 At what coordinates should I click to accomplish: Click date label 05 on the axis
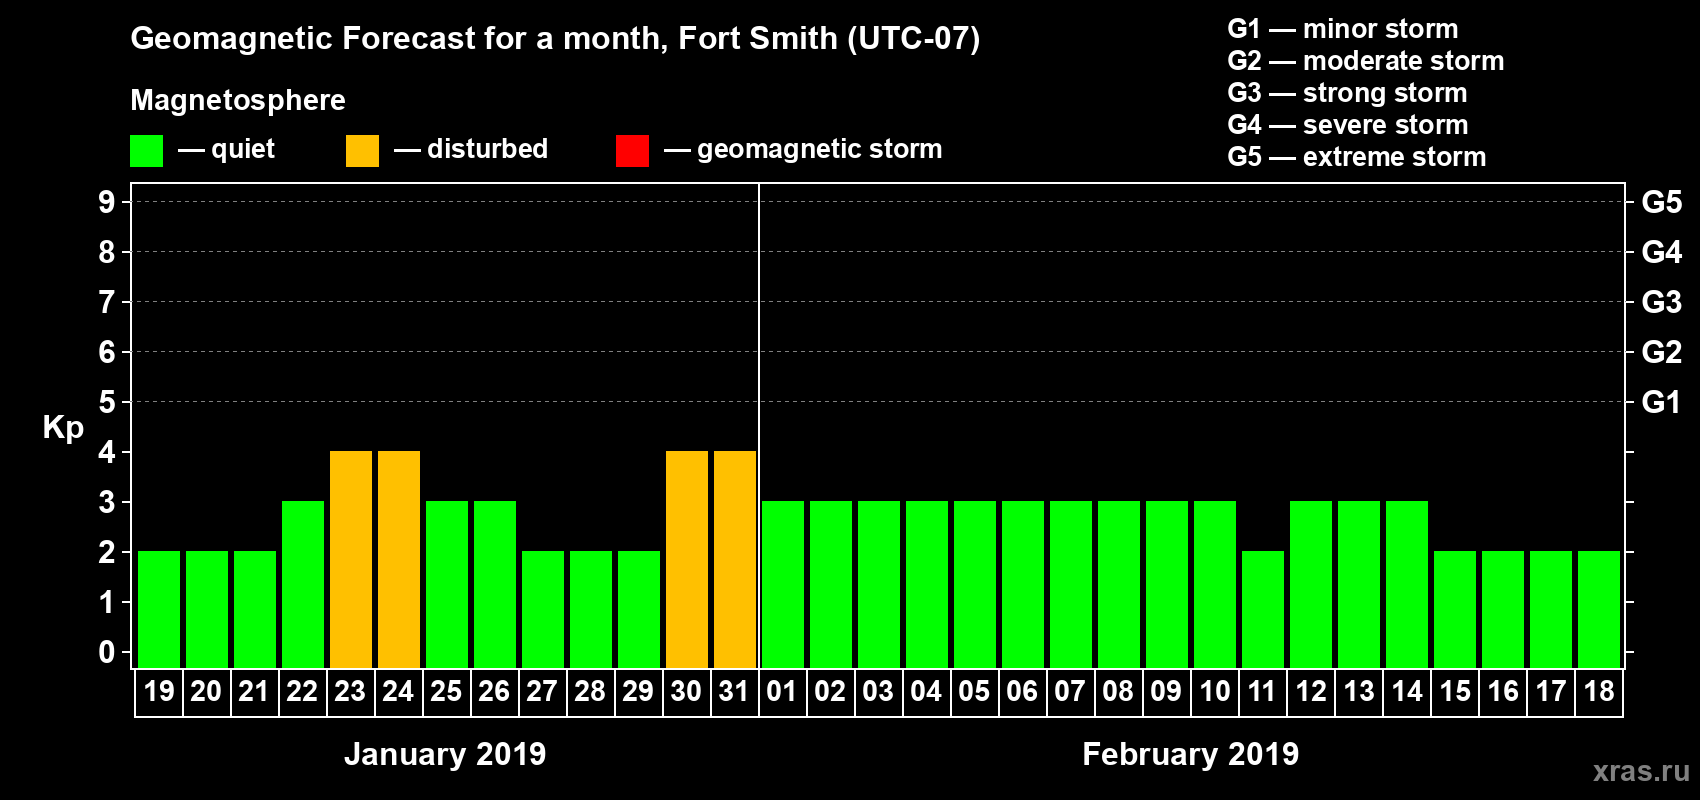pyautogui.click(x=974, y=691)
